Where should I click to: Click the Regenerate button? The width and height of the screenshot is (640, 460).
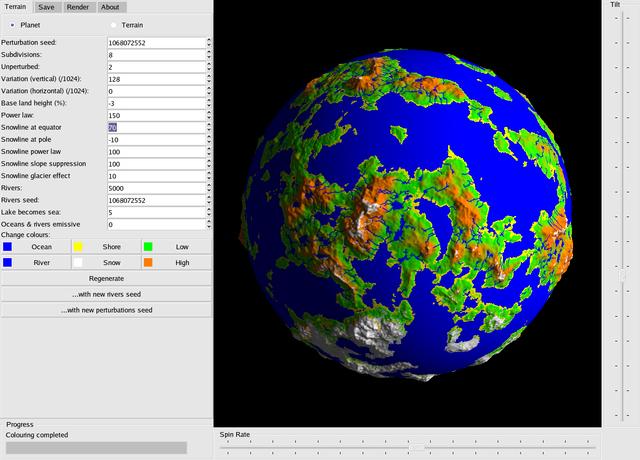pos(107,278)
